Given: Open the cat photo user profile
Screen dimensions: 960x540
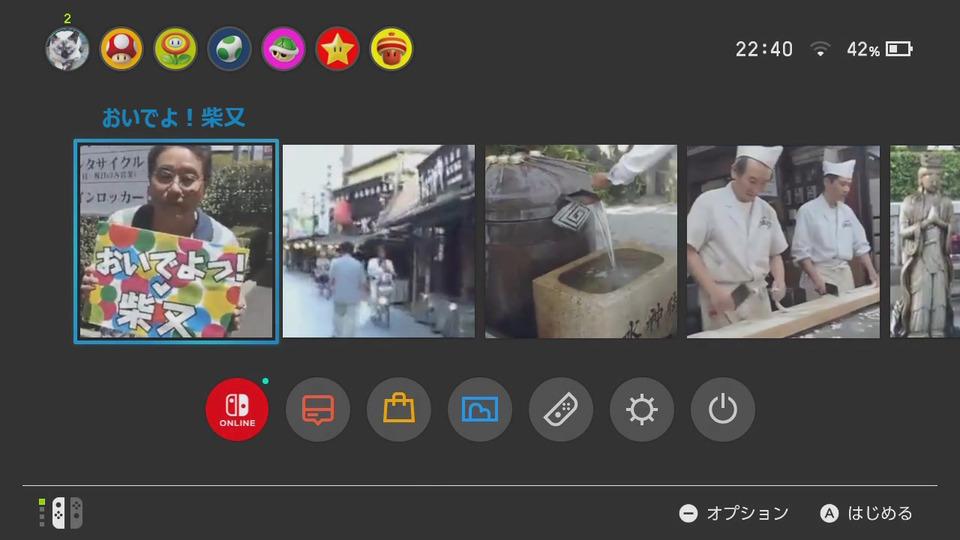Looking at the screenshot, I should click(x=67, y=49).
